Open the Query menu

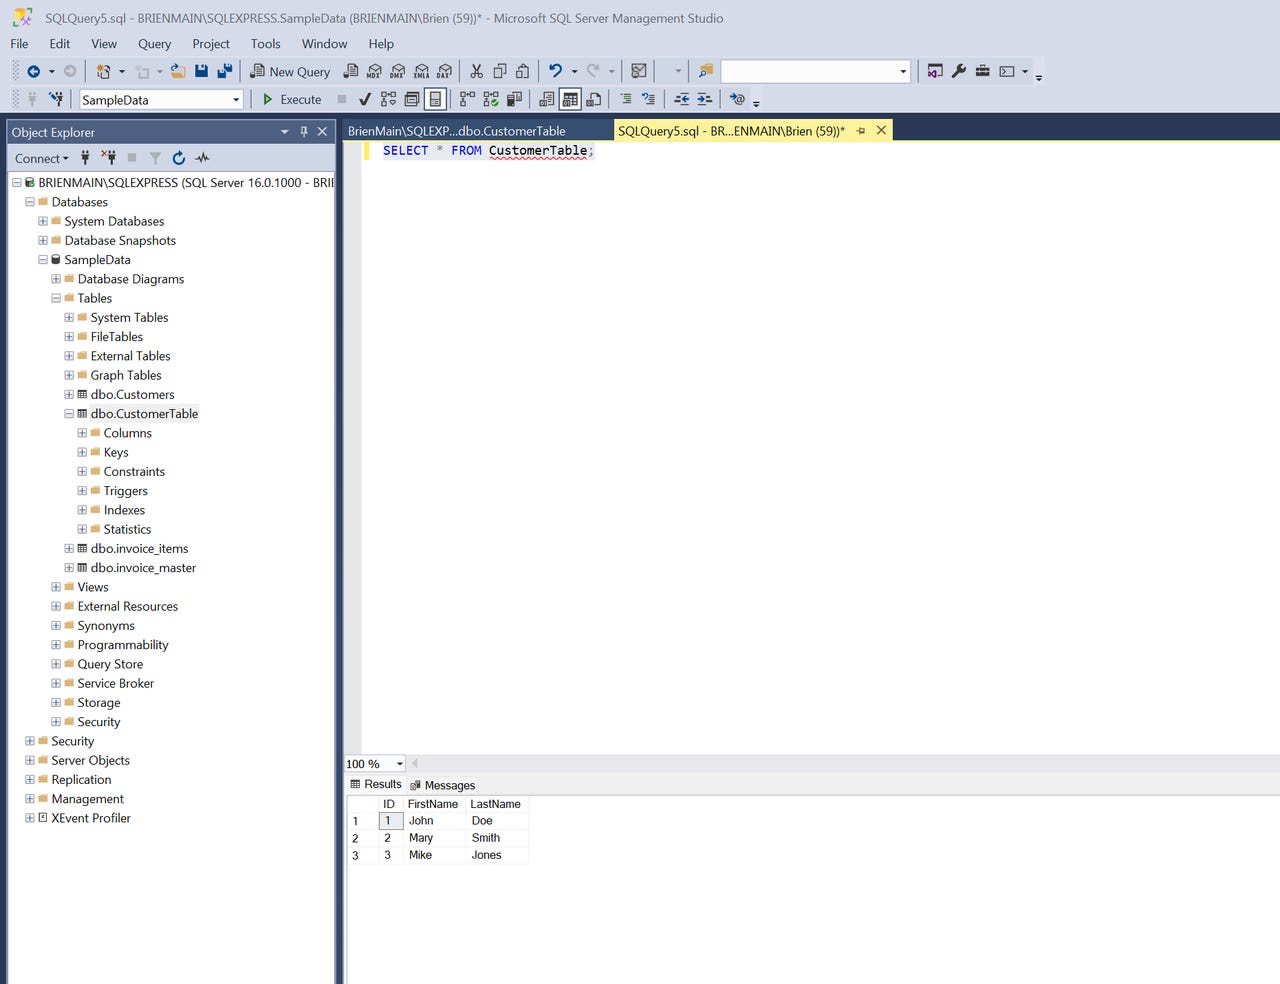point(154,43)
